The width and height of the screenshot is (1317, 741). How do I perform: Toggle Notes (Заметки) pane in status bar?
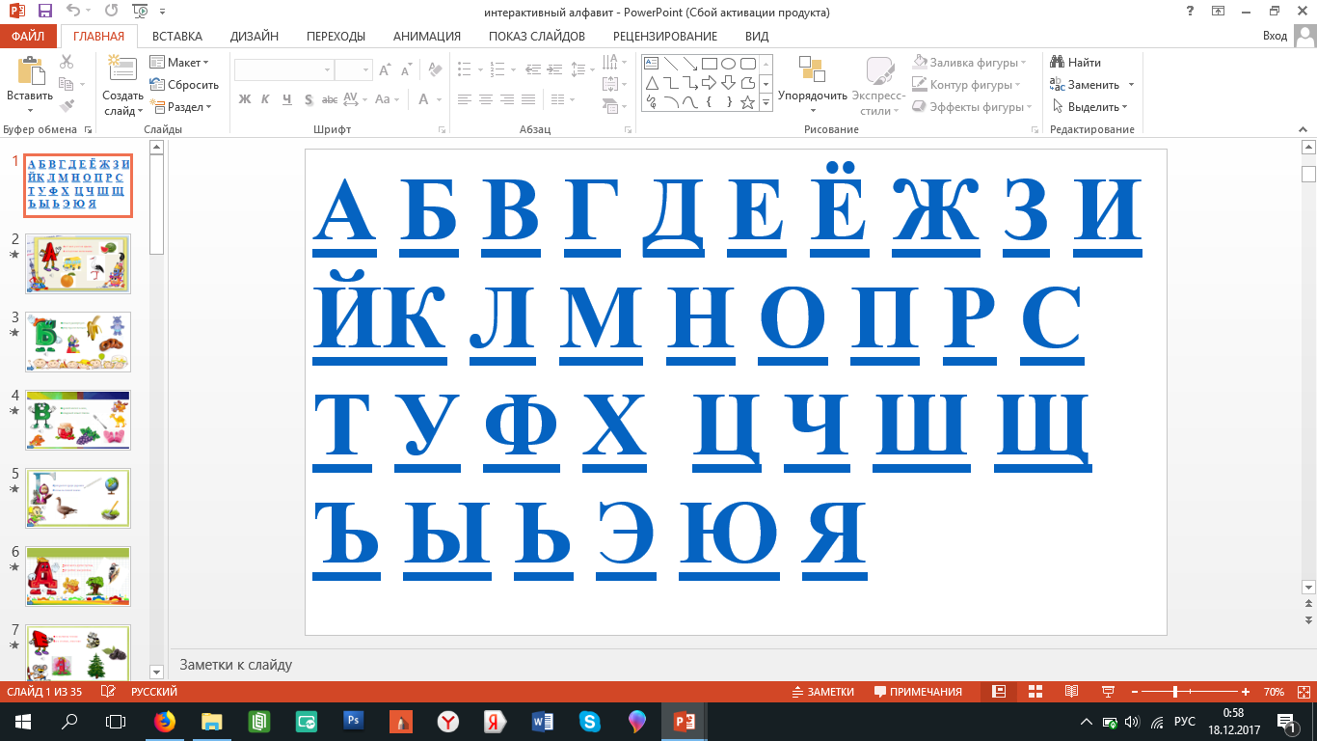point(823,692)
